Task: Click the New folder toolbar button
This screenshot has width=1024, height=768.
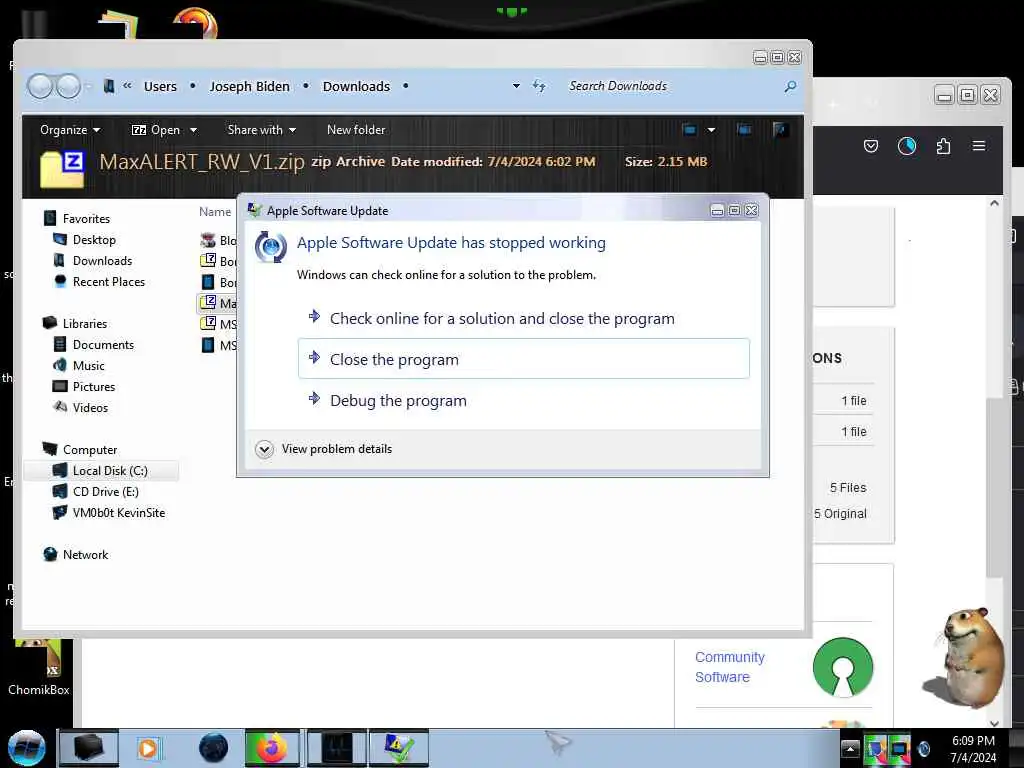Action: tap(356, 130)
